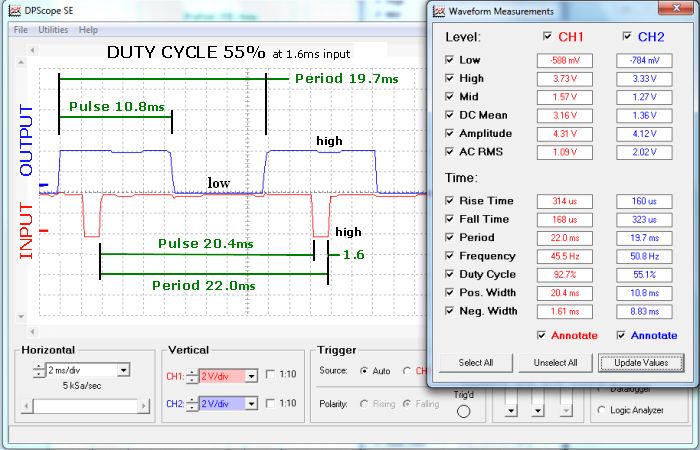Close the Waveform Measurements window
The width and height of the screenshot is (700, 450).
point(676,8)
